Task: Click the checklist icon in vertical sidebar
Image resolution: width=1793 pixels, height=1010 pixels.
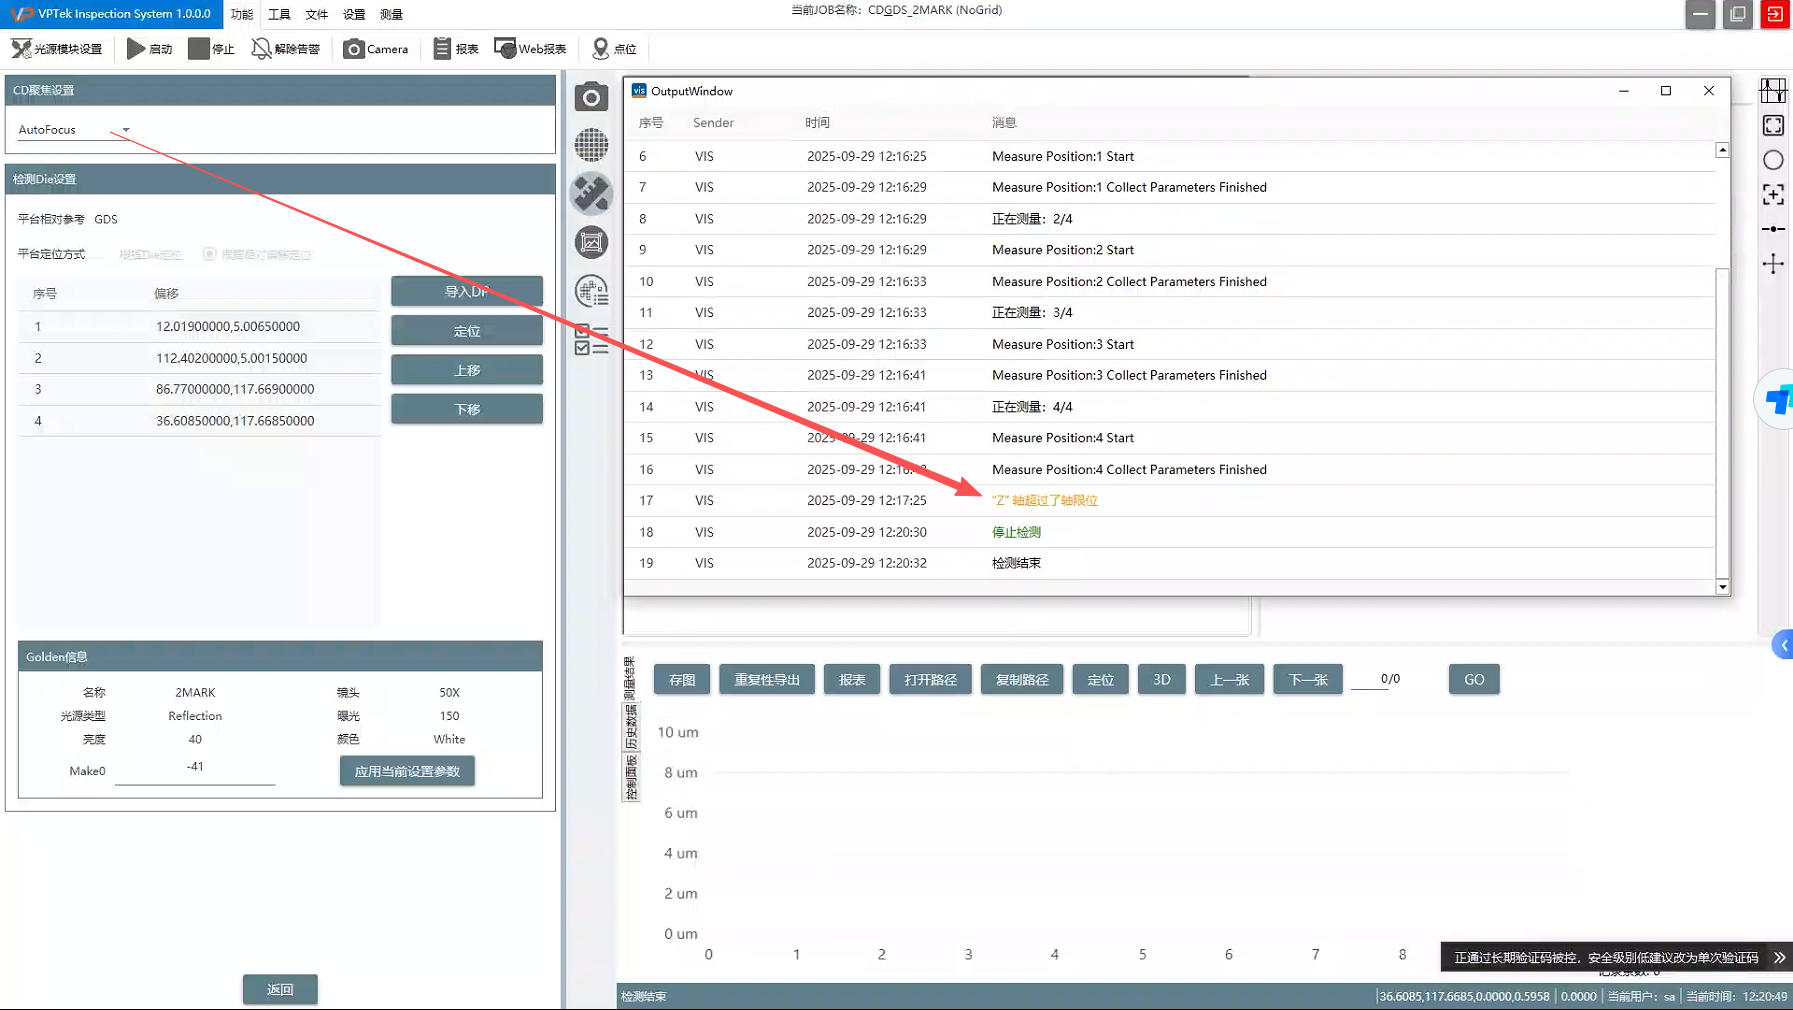Action: [x=591, y=340]
